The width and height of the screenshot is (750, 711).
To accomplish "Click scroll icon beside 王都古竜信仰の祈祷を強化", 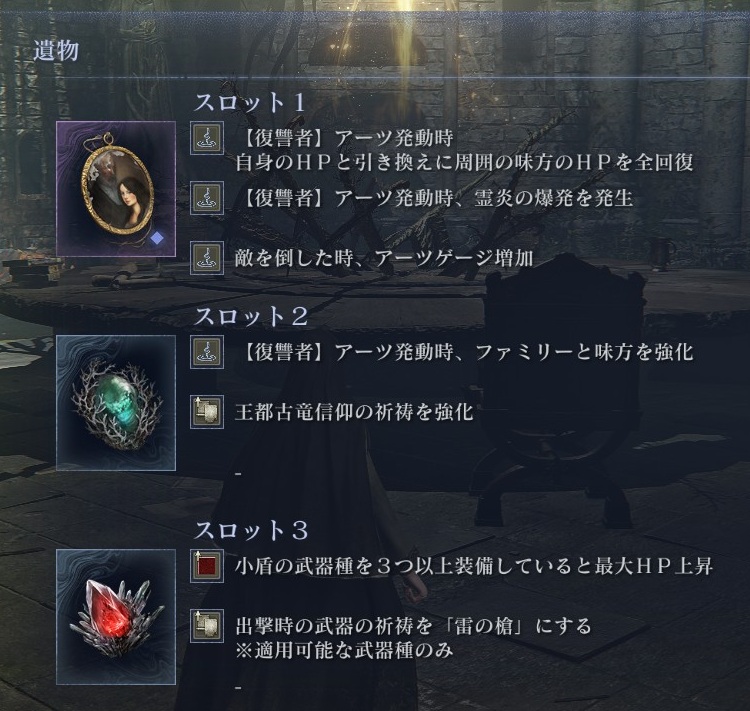I will click(207, 412).
